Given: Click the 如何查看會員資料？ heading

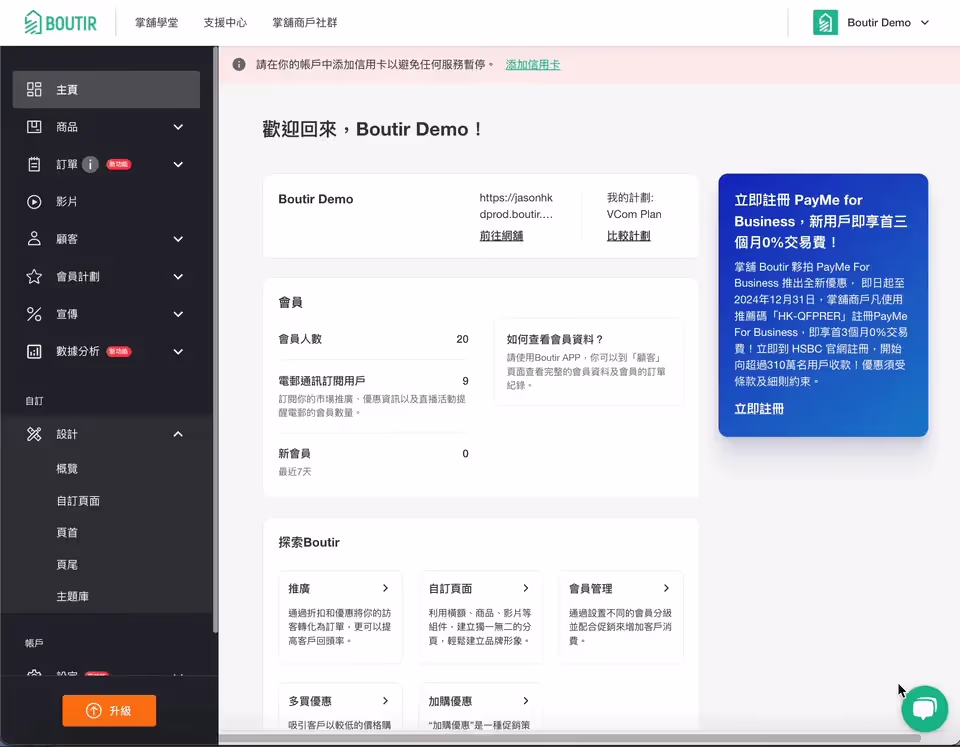Looking at the screenshot, I should [555, 339].
